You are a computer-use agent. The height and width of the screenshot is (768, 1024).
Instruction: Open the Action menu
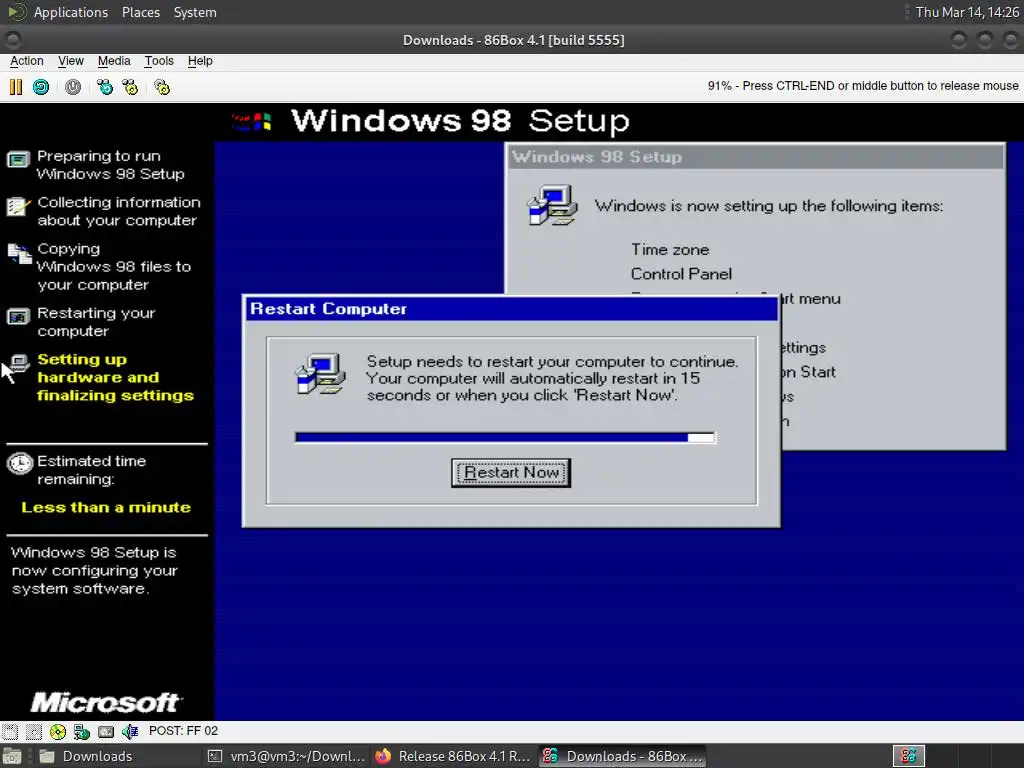click(27, 61)
